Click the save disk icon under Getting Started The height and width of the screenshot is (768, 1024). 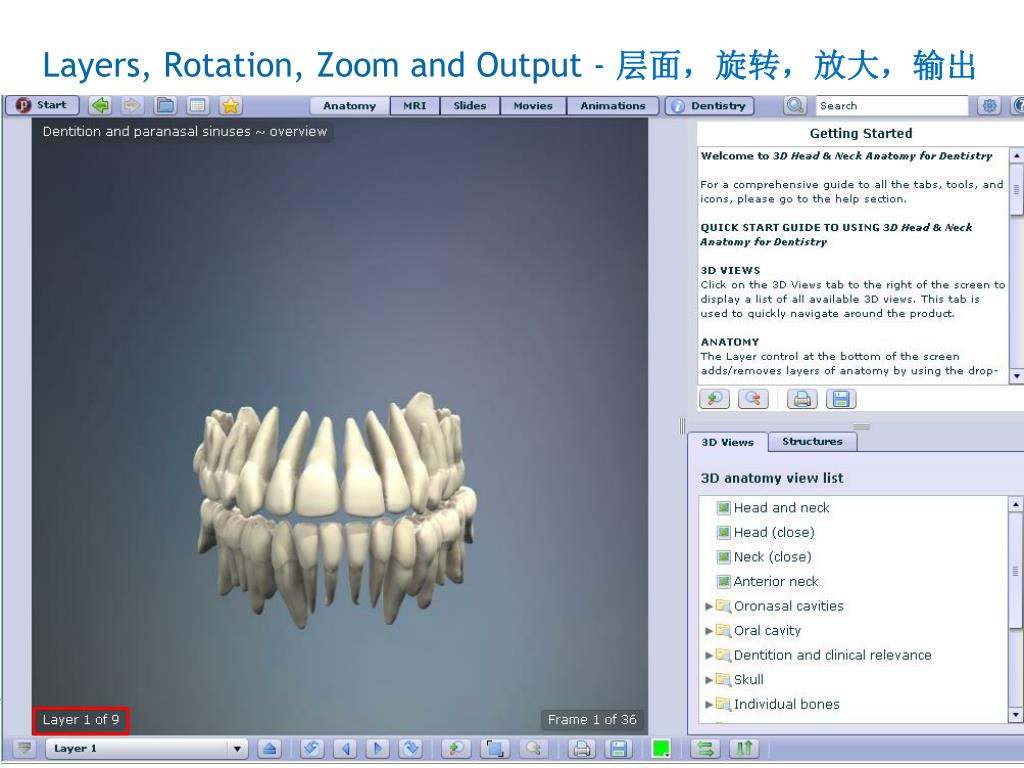pyautogui.click(x=841, y=399)
